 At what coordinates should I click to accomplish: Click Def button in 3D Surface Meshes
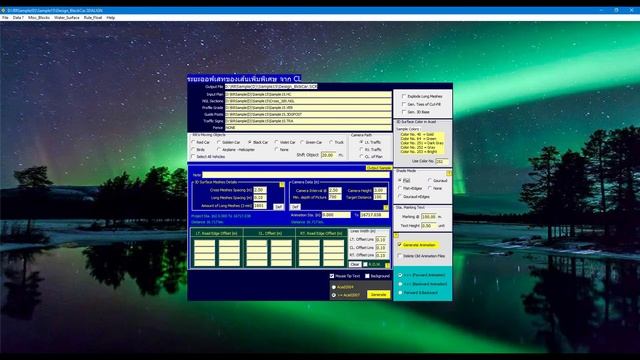278,207
